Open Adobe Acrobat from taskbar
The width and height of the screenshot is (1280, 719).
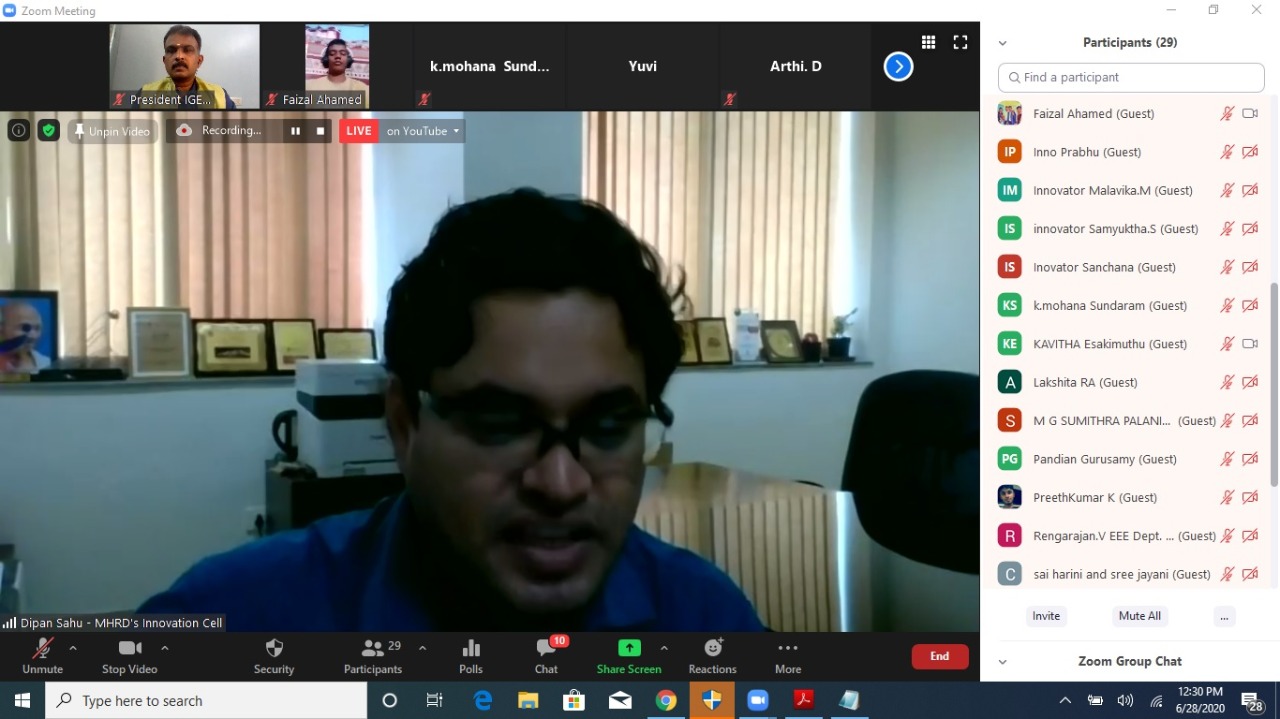(803, 701)
